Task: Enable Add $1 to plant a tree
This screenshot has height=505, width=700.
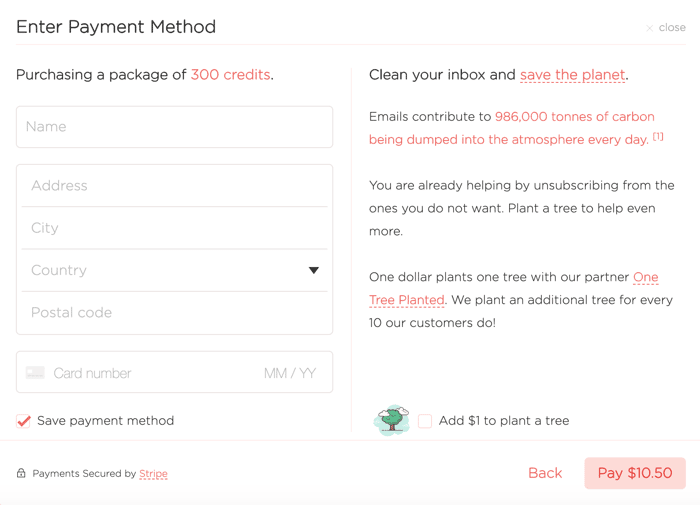Action: (425, 421)
